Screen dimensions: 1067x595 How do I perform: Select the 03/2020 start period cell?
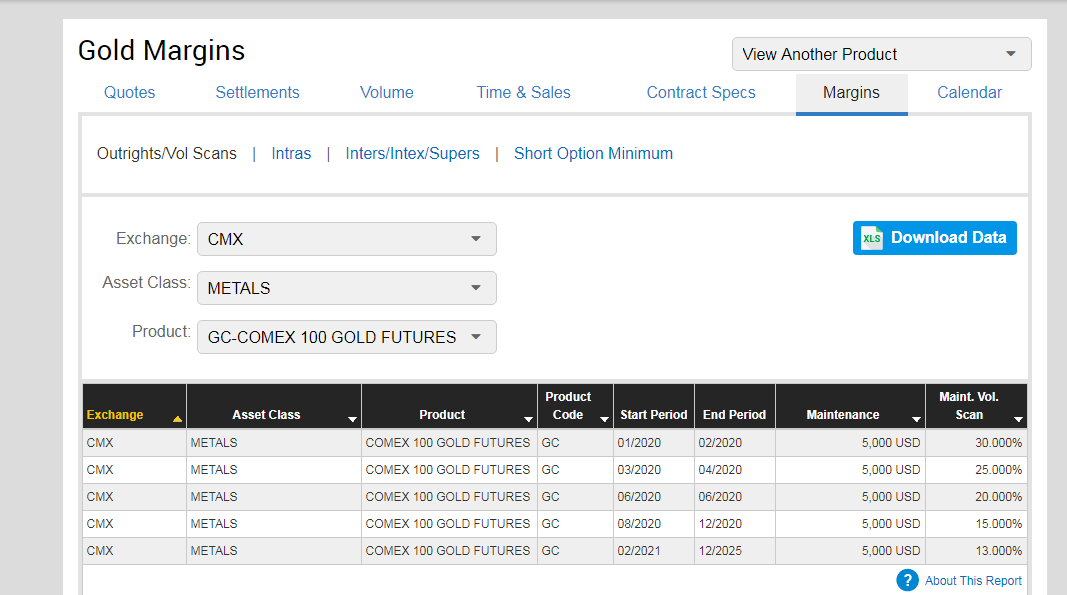point(654,470)
